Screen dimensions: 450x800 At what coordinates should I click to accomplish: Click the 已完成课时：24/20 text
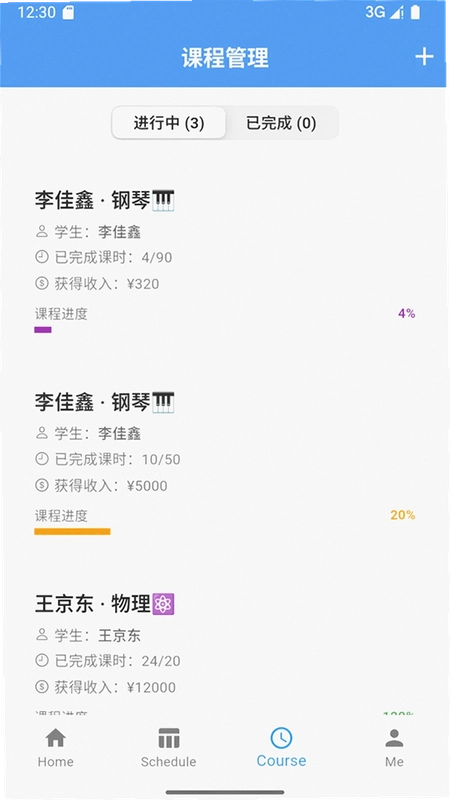click(118, 661)
